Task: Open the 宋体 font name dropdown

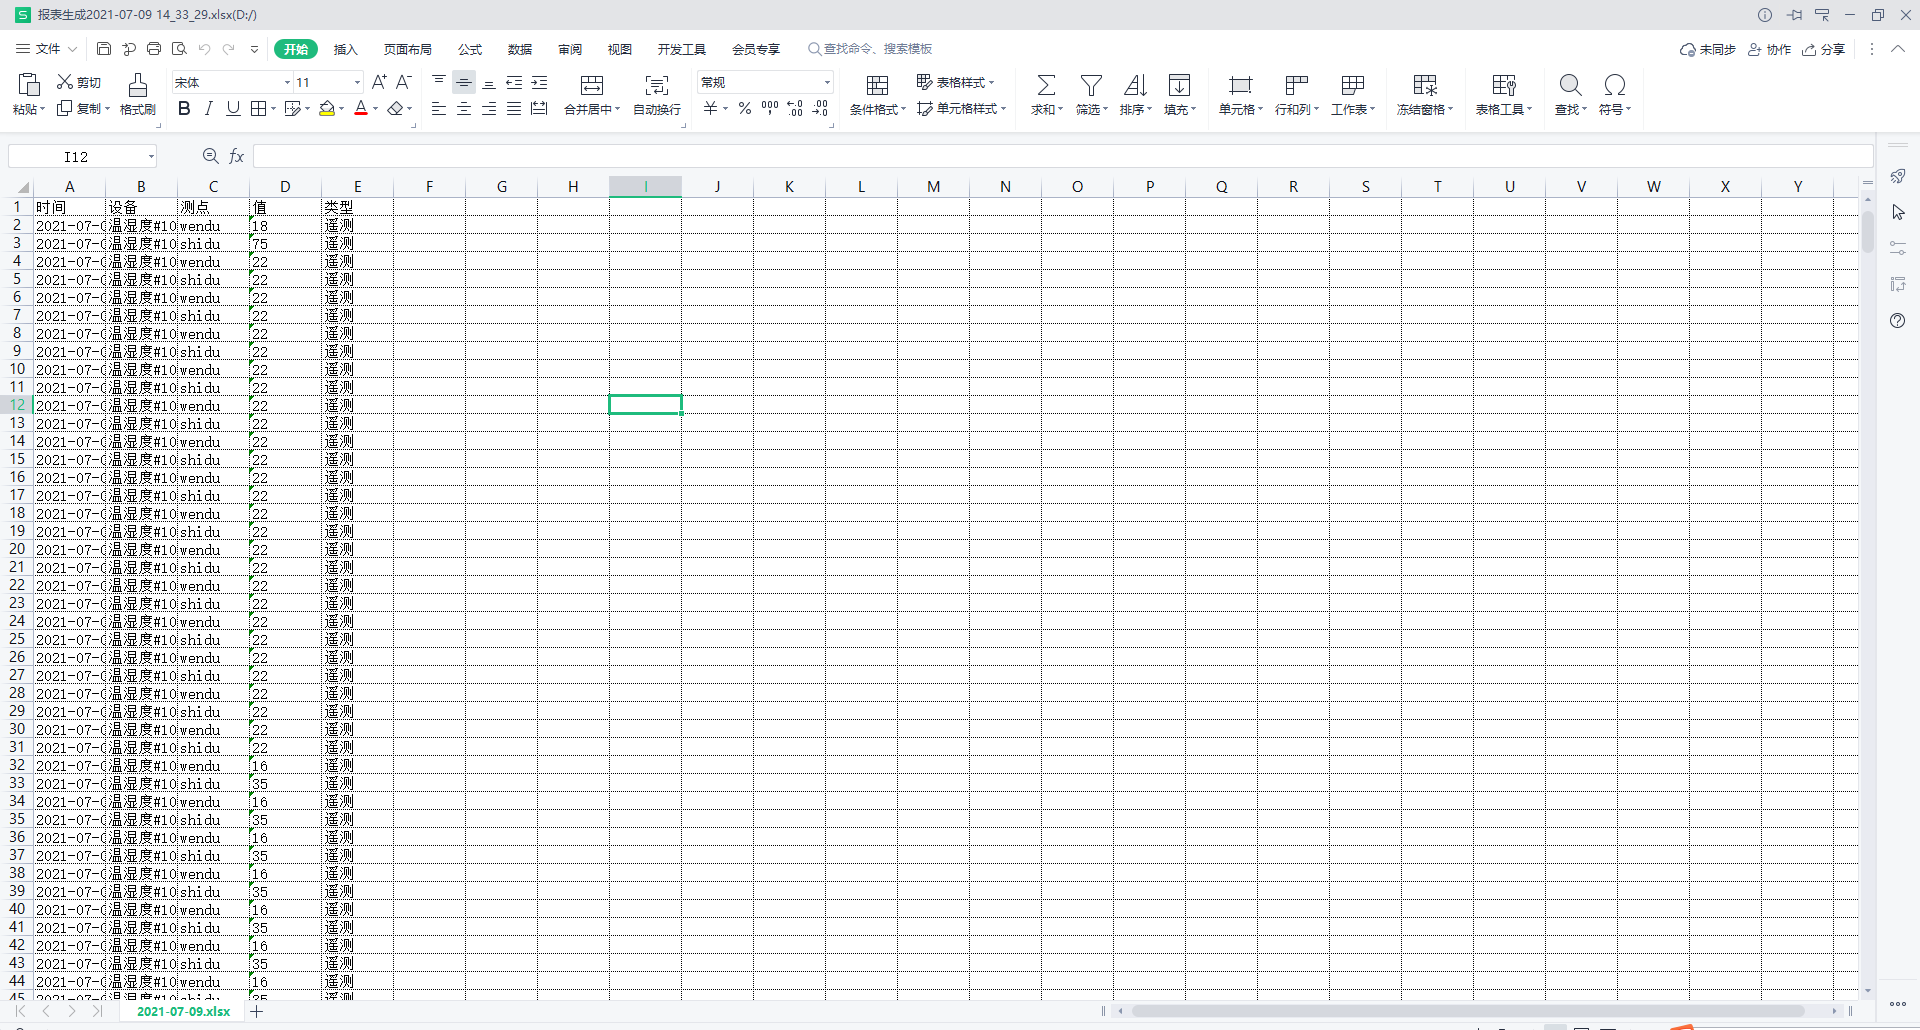Action: point(287,82)
